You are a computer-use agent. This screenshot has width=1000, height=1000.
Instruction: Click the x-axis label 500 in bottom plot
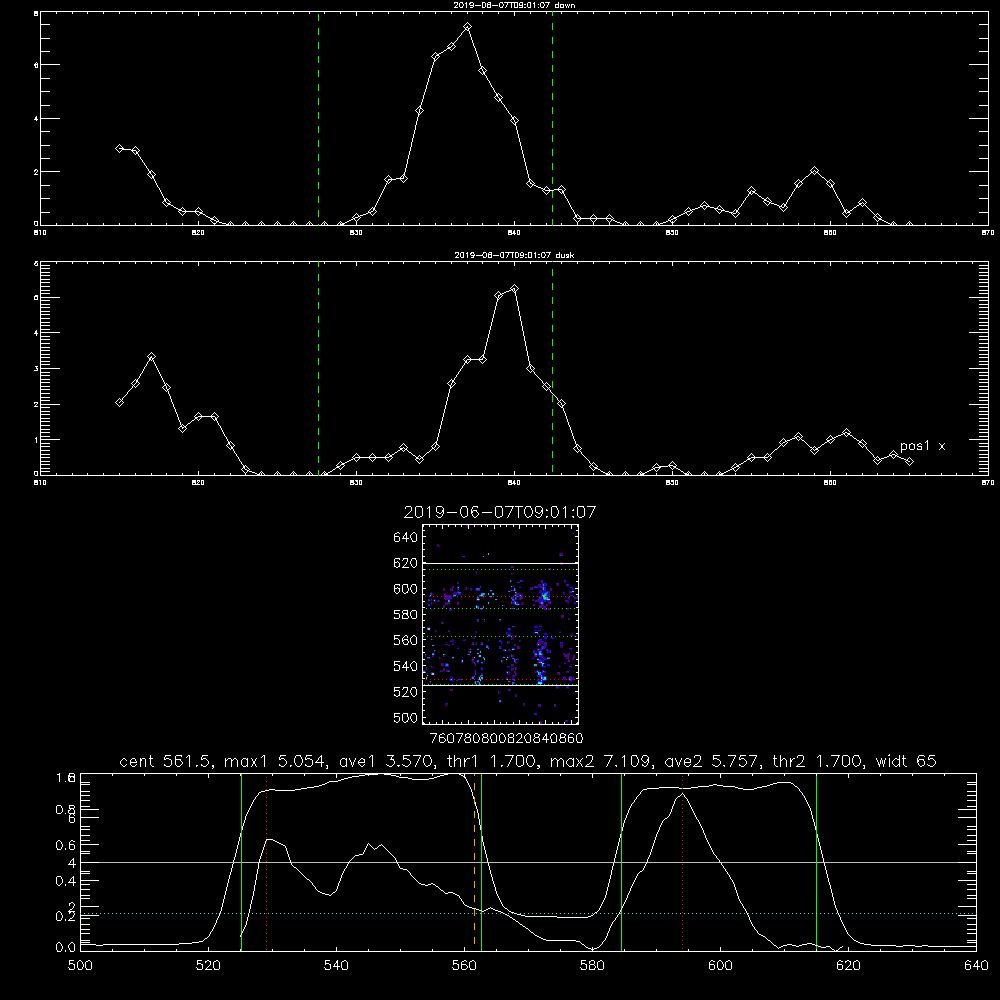80,966
